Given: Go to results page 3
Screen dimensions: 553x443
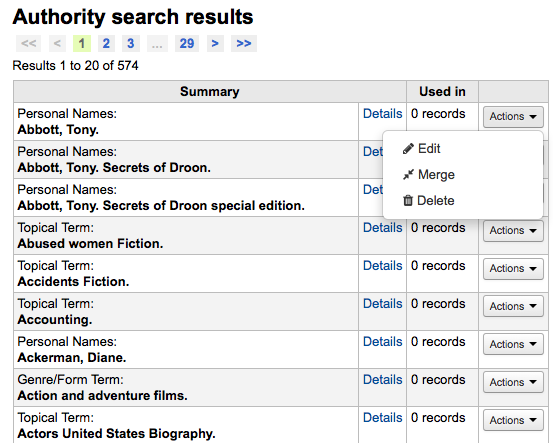Looking at the screenshot, I should point(130,43).
